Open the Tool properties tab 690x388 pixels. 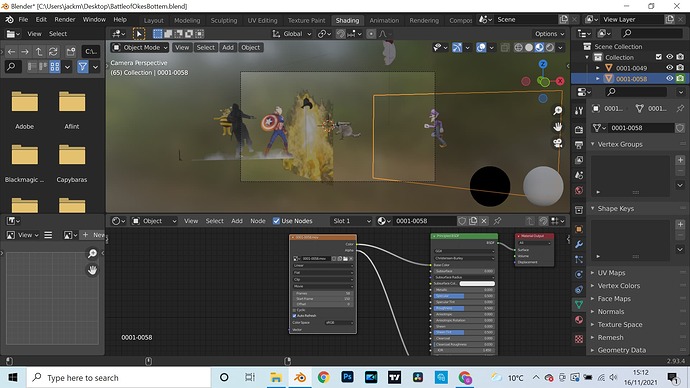[x=579, y=111]
